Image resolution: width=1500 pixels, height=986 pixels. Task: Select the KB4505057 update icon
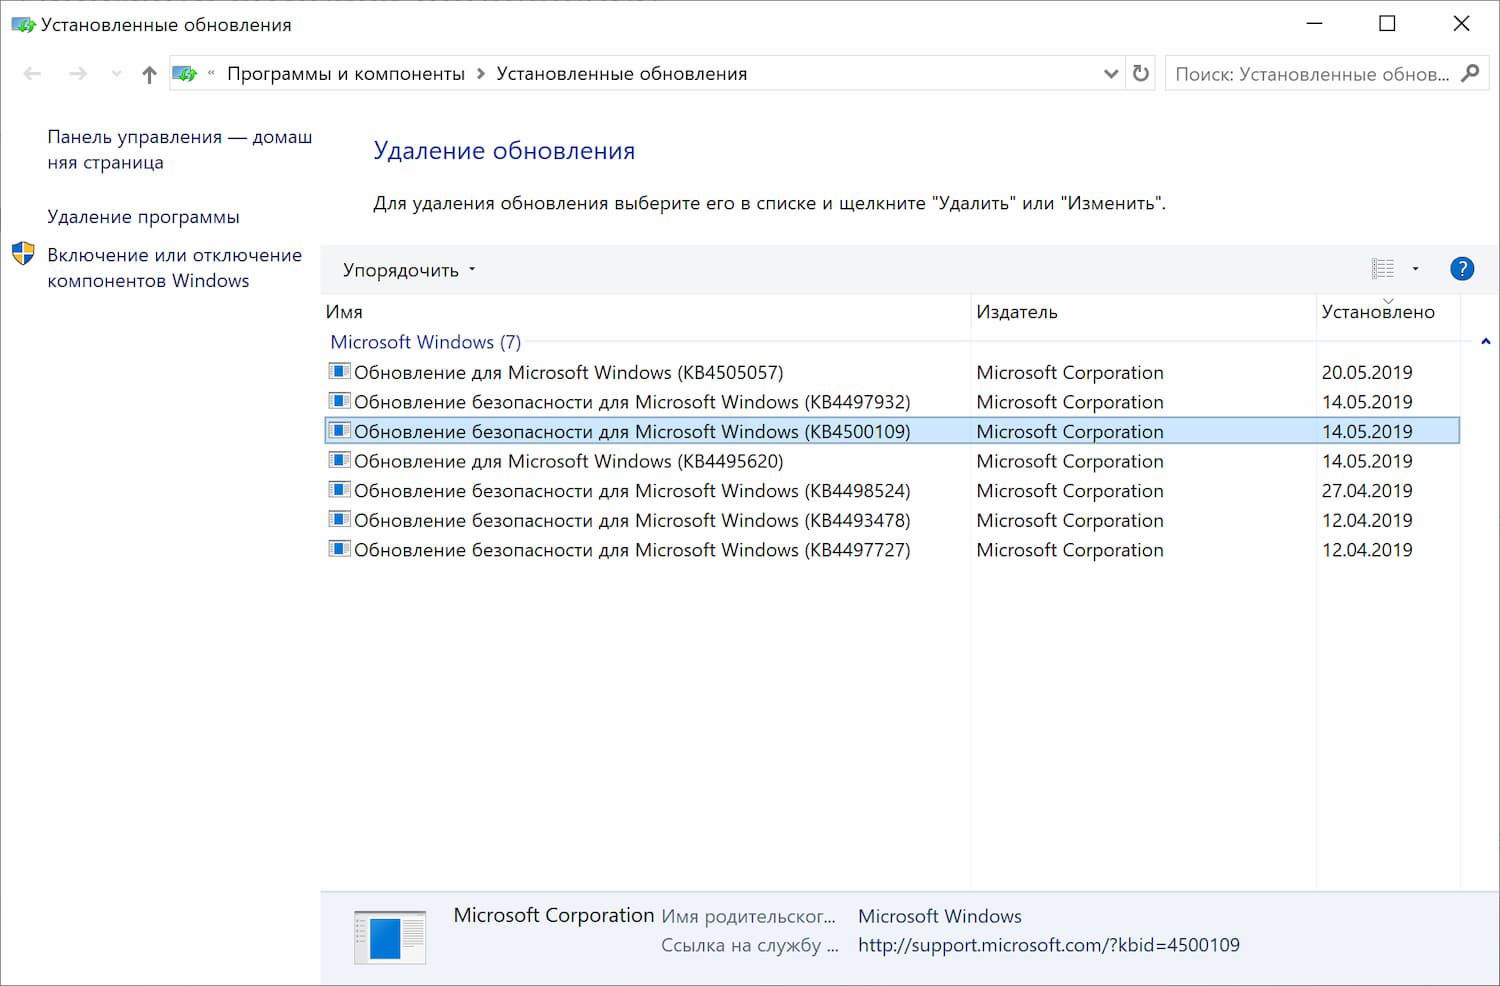[x=339, y=371]
